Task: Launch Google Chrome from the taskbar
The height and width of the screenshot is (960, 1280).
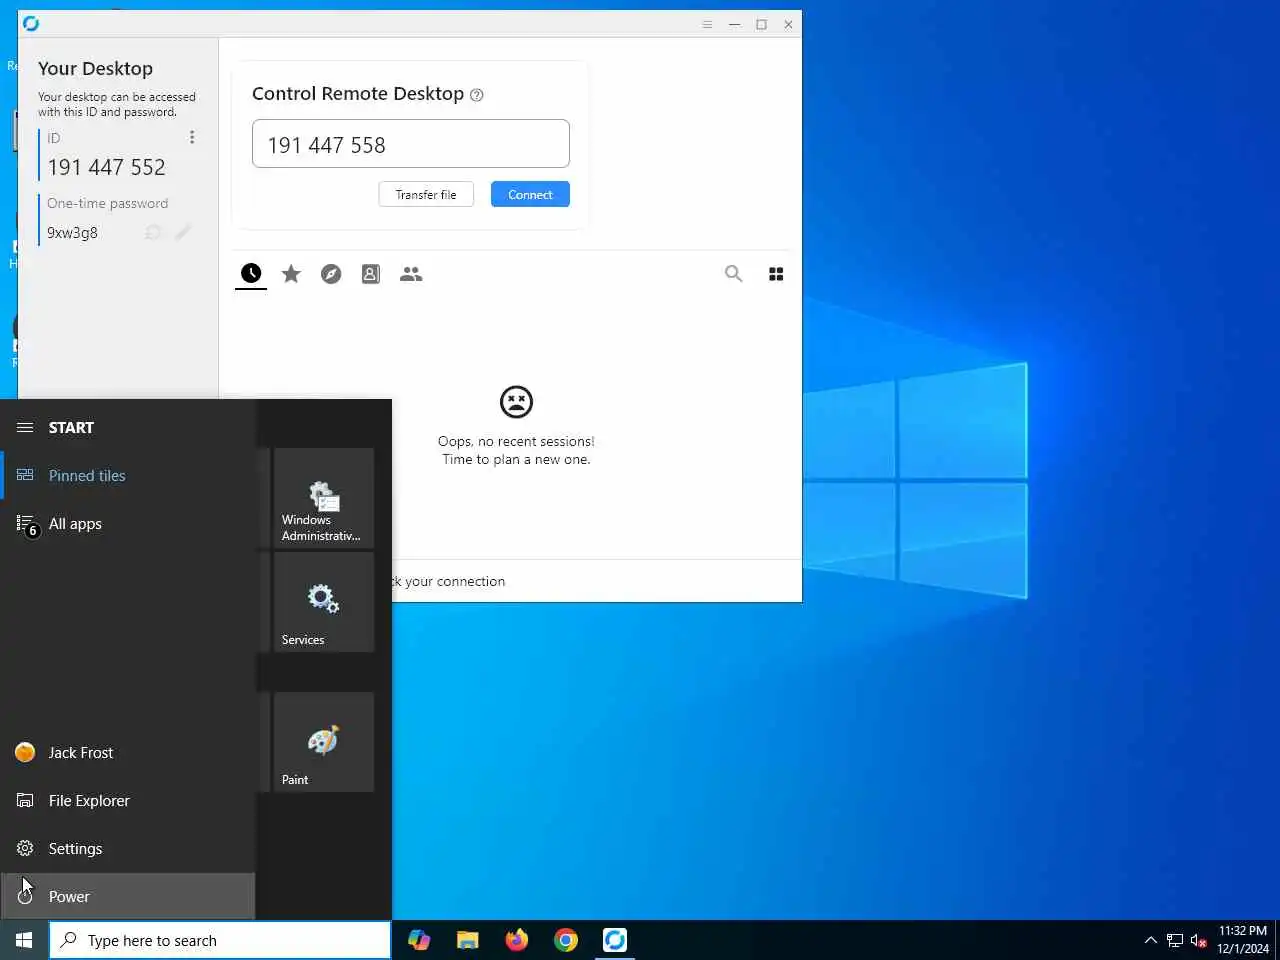Action: (x=566, y=940)
